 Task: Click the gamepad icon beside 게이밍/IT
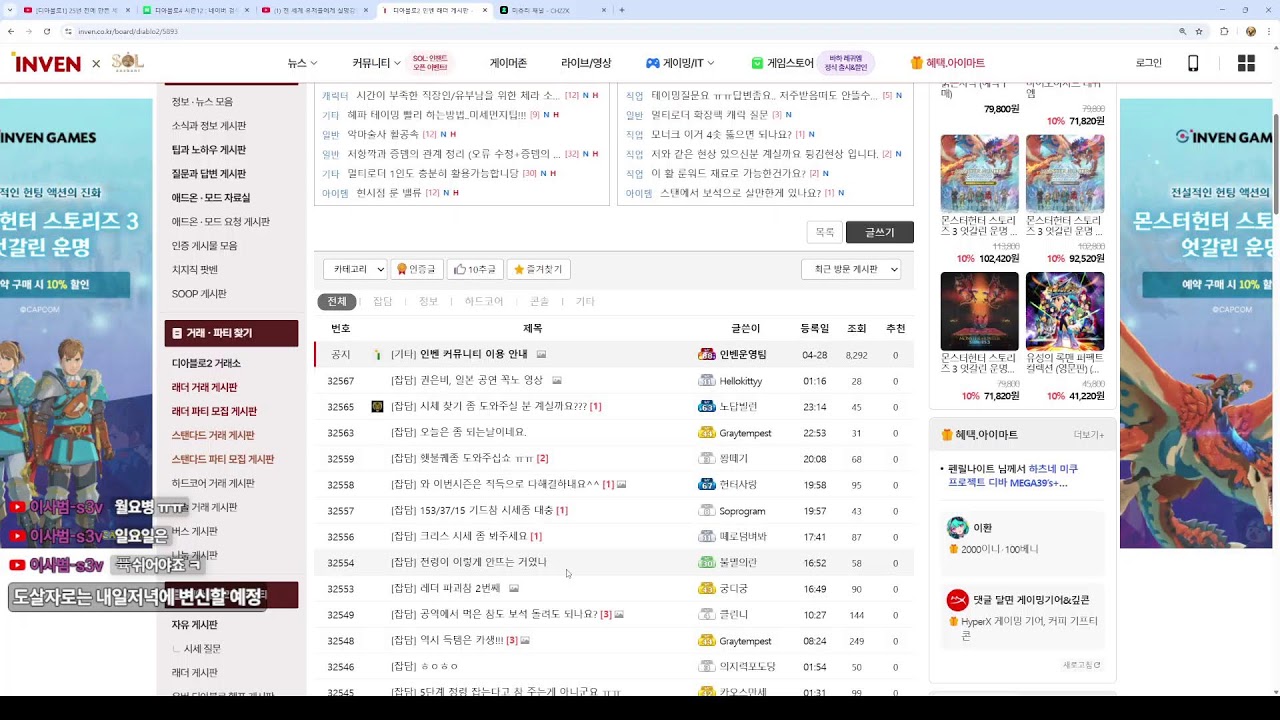coord(652,63)
